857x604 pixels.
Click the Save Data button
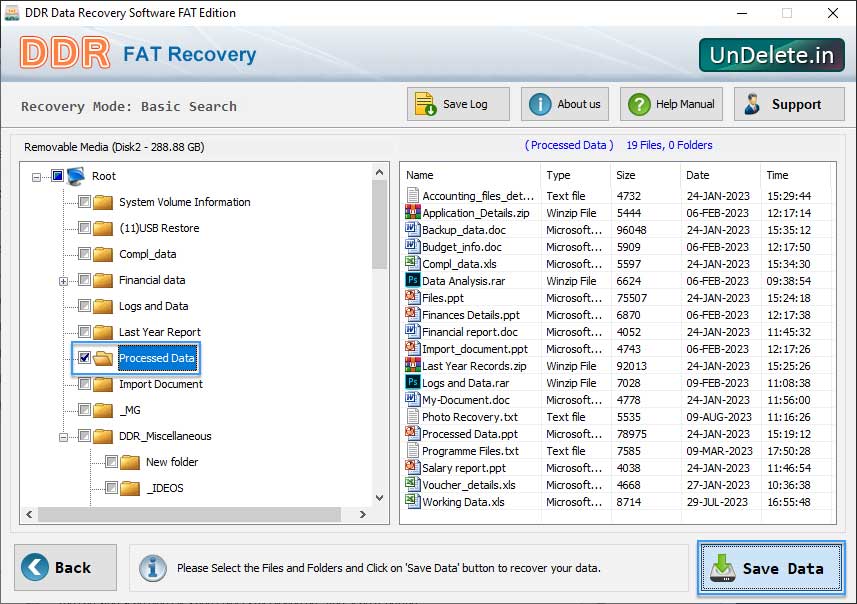[771, 568]
